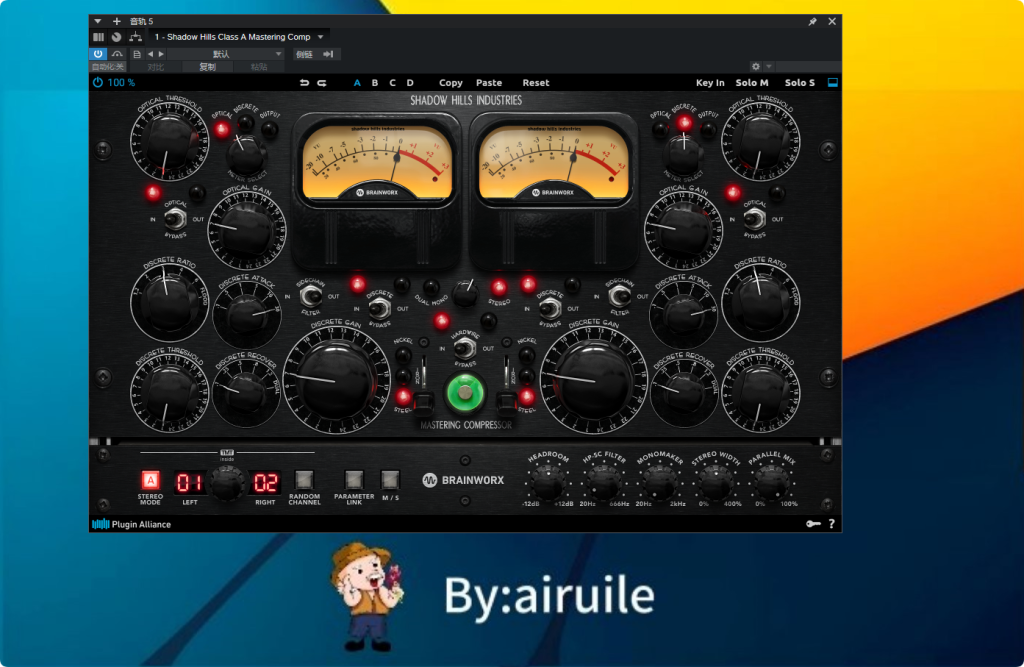Flip the left Discrete Bypass switch
This screenshot has width=1024, height=667.
tap(379, 308)
